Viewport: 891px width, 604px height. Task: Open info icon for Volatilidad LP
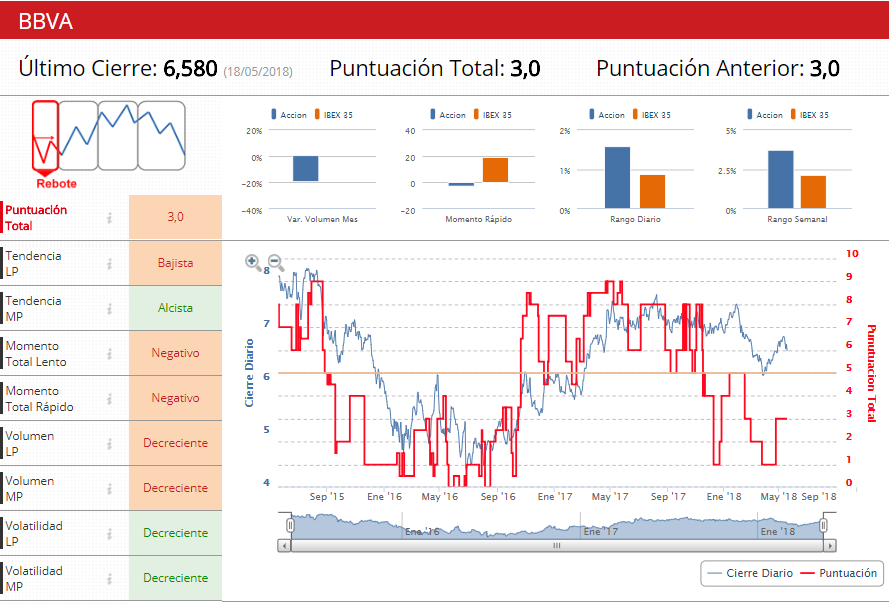pos(109,533)
